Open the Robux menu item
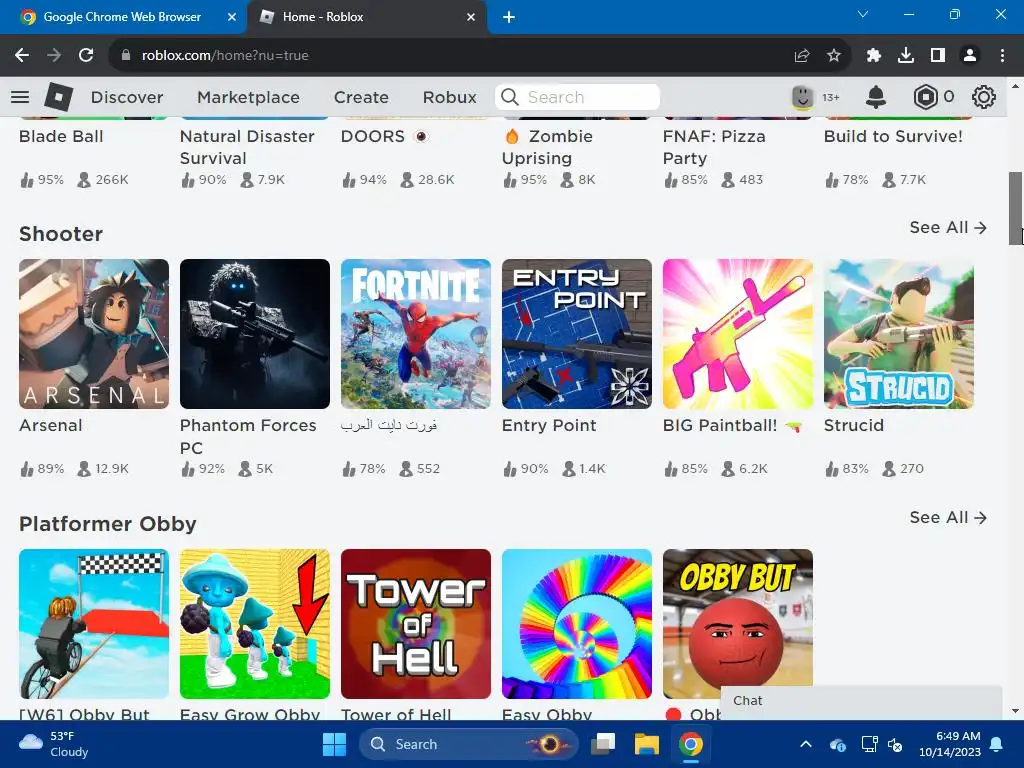Image resolution: width=1024 pixels, height=768 pixels. coord(449,97)
